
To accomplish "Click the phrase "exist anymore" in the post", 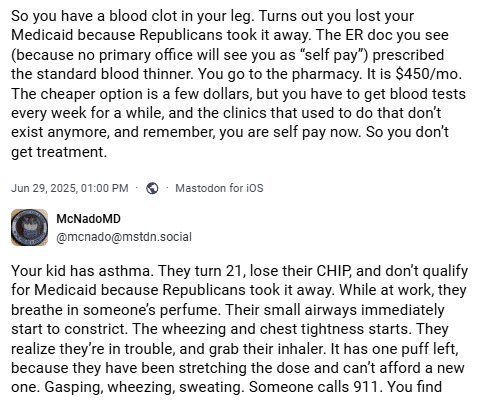I will [60, 132].
